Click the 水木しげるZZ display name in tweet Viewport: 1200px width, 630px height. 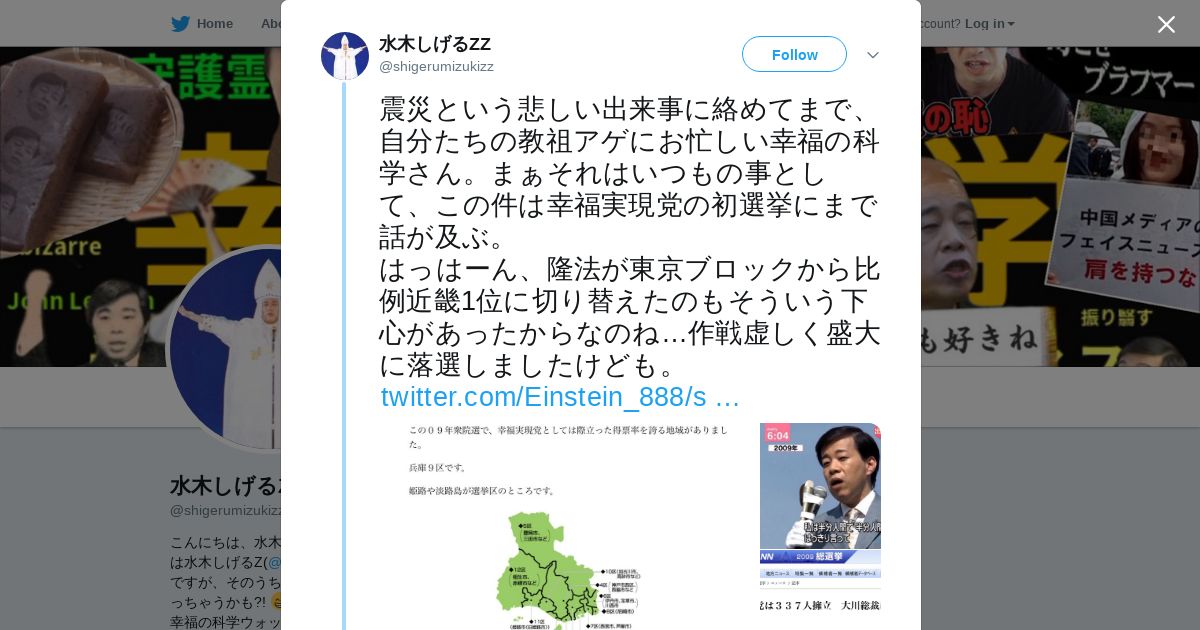tap(435, 44)
